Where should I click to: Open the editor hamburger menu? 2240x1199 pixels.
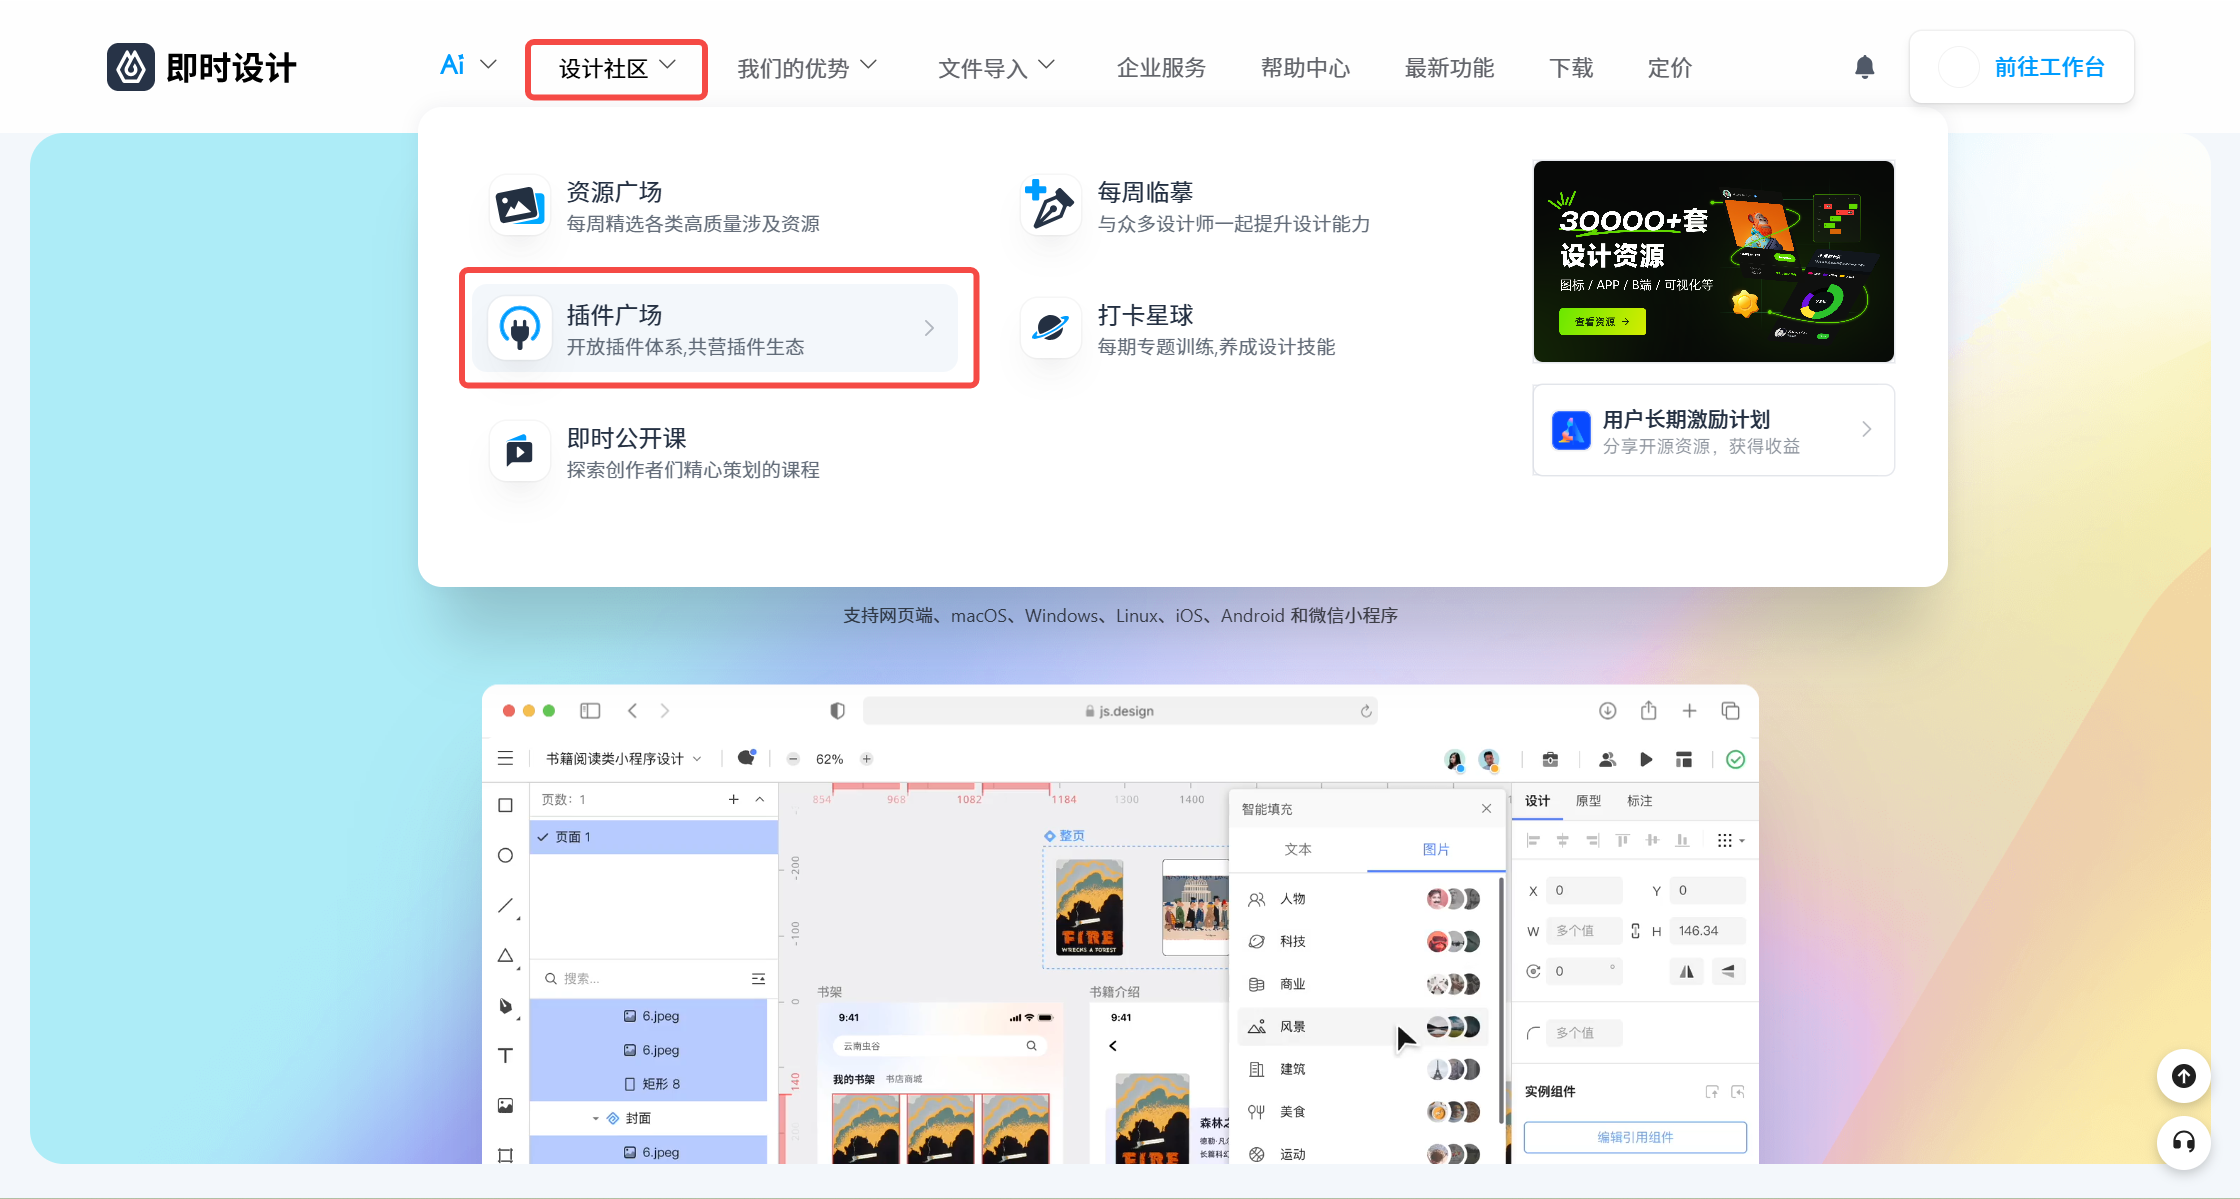click(x=505, y=759)
